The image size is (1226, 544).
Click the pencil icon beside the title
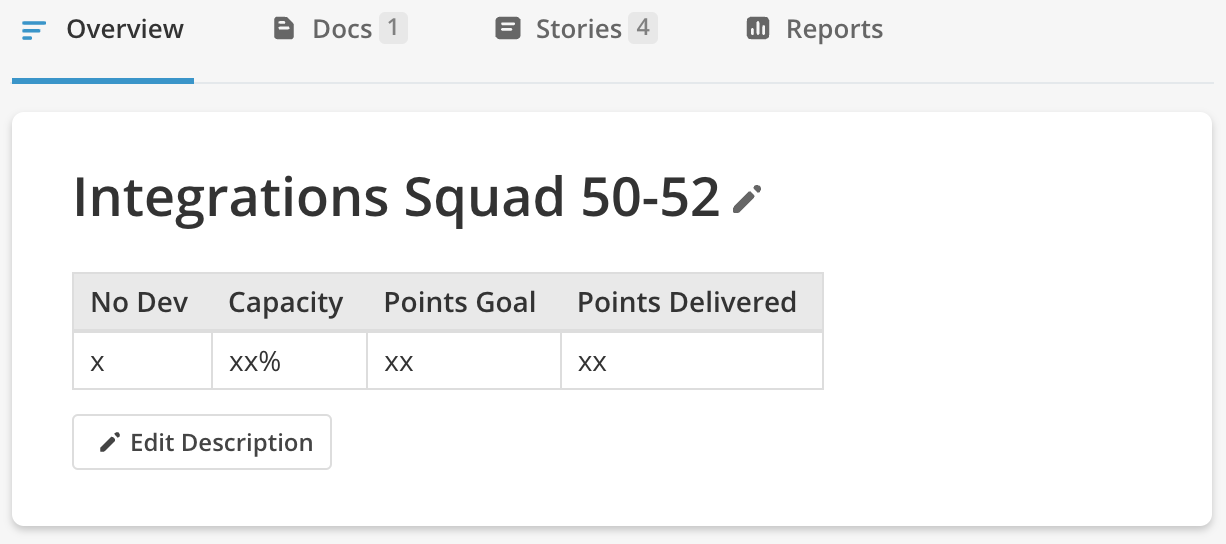click(747, 199)
